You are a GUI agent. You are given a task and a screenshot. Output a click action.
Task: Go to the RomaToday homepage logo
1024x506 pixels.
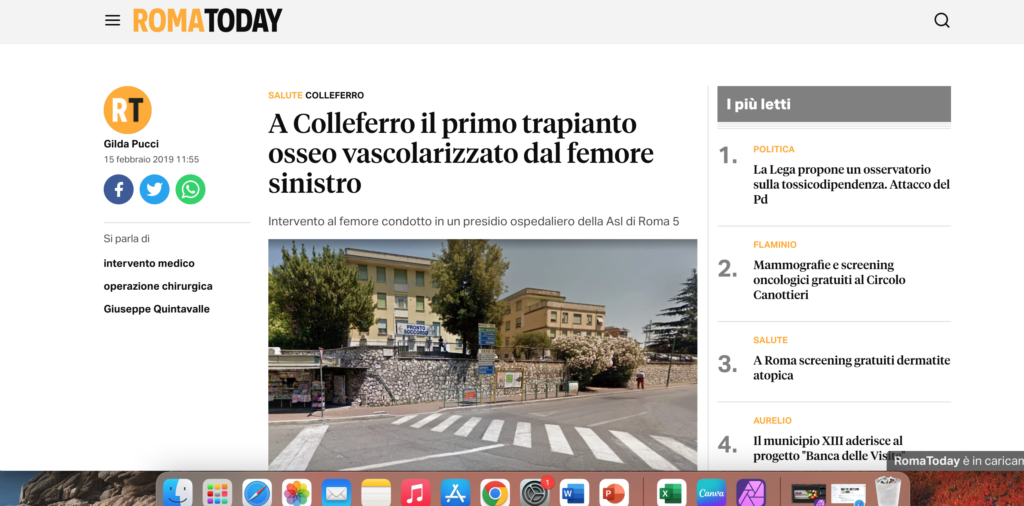pyautogui.click(x=208, y=20)
